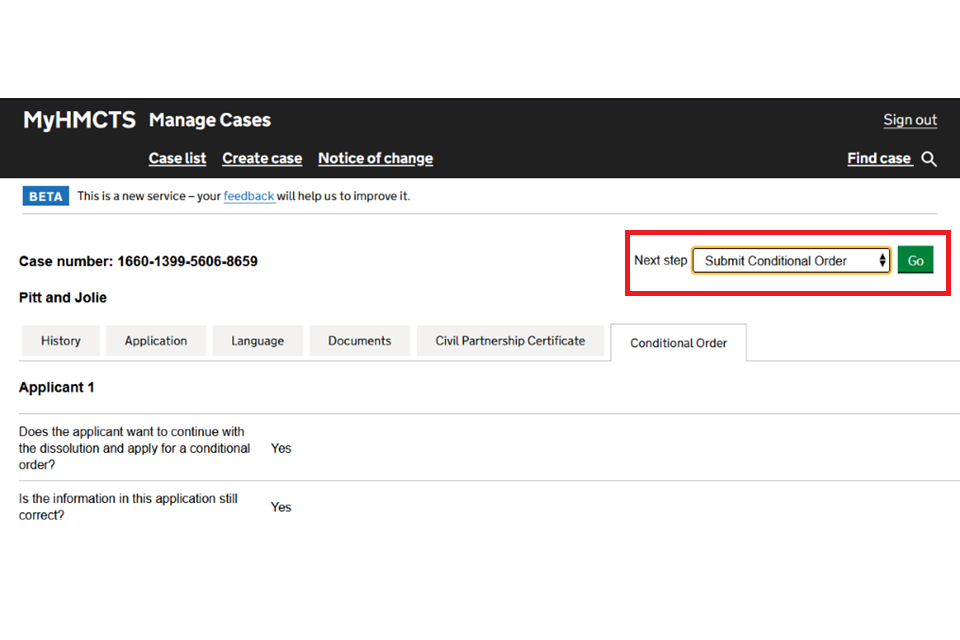Open the feedback link
Screen dimensions: 960x640
coord(248,196)
